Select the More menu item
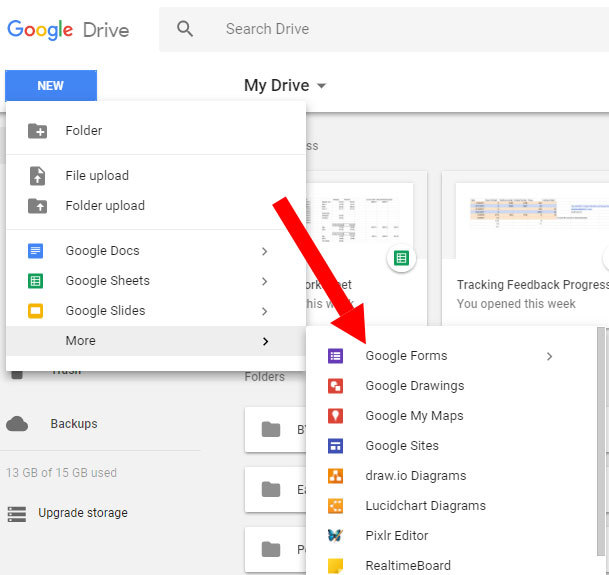The width and height of the screenshot is (609, 575). coord(156,341)
